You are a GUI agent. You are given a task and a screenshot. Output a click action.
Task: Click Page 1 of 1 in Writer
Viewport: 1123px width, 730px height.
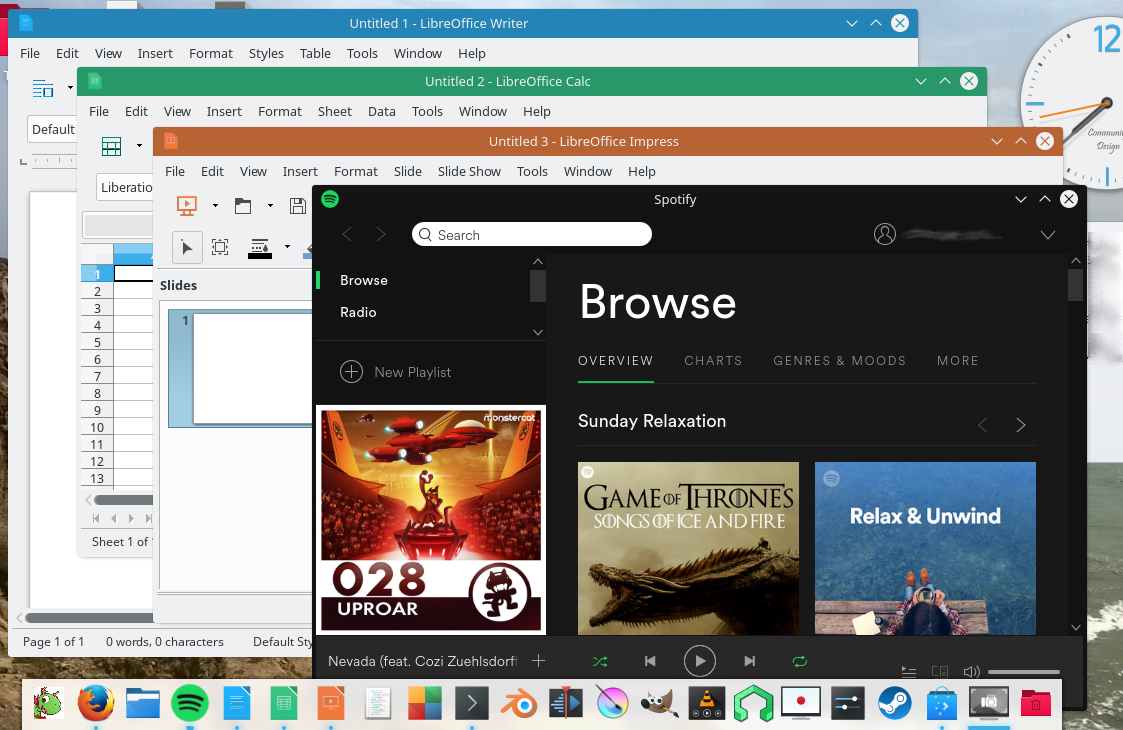(53, 642)
